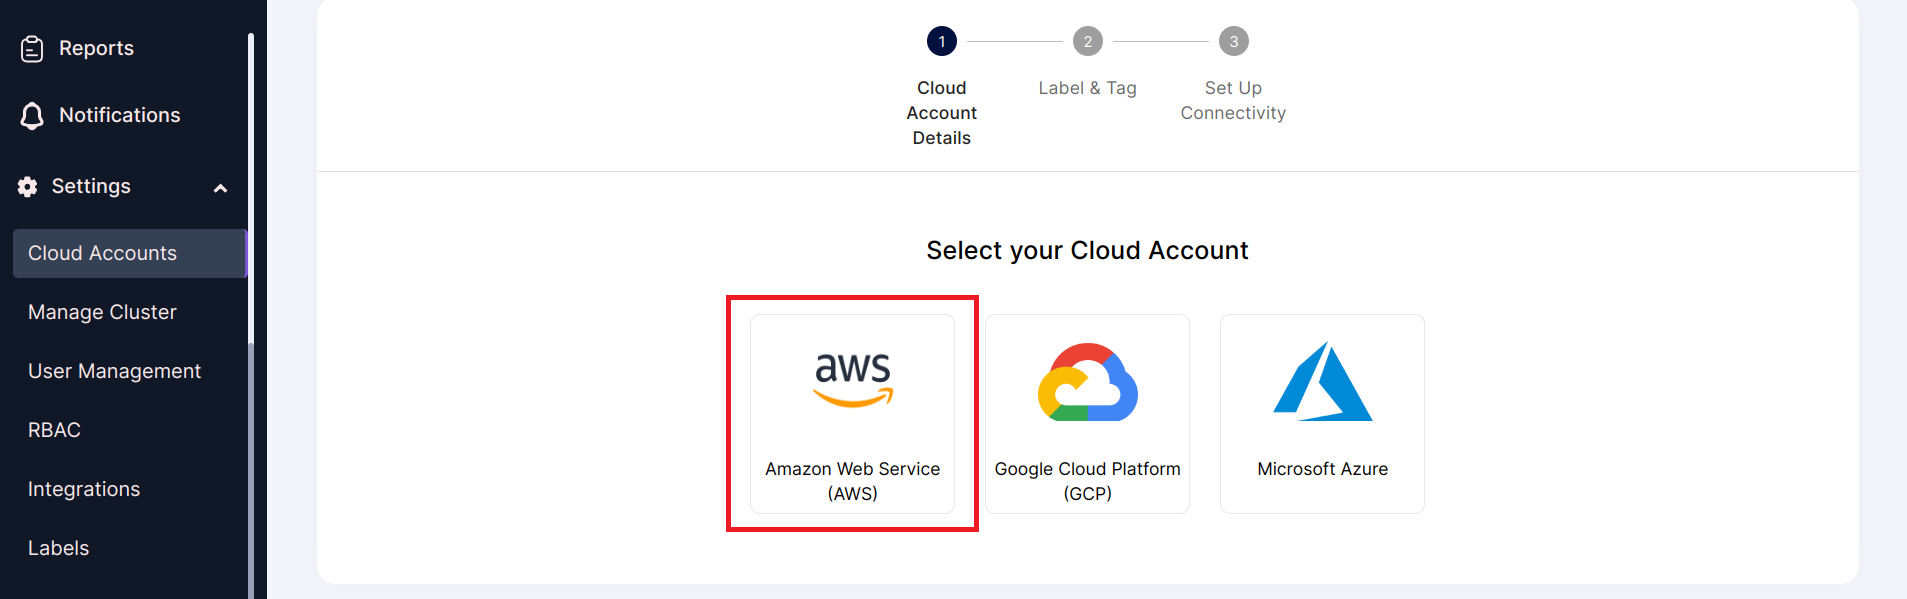Click the Reports clipboard icon
1907x599 pixels.
[x=32, y=48]
